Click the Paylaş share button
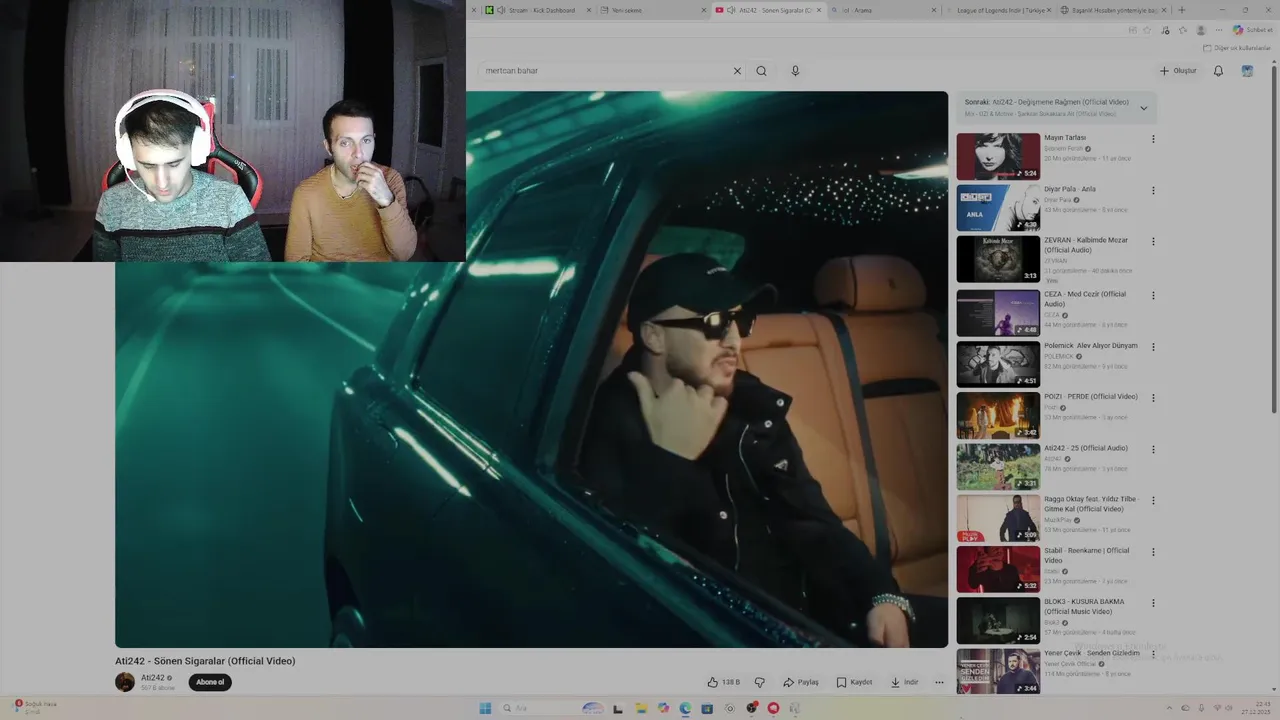This screenshot has height=720, width=1280. [801, 682]
